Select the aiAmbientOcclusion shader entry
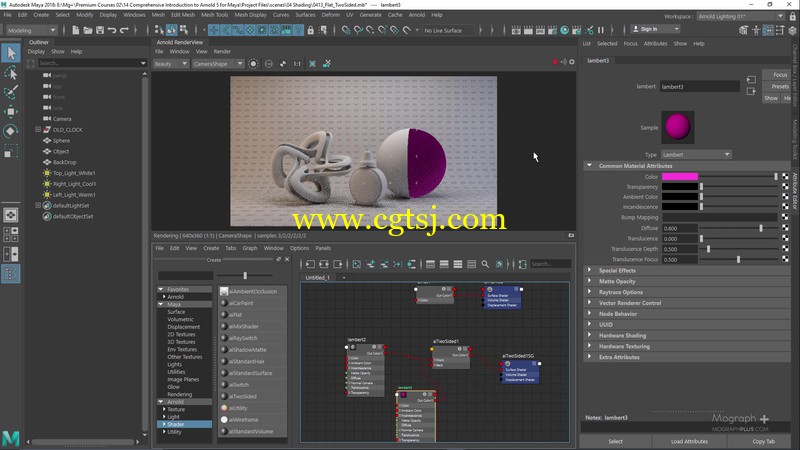Screen dimensions: 800x450 coord(252,291)
